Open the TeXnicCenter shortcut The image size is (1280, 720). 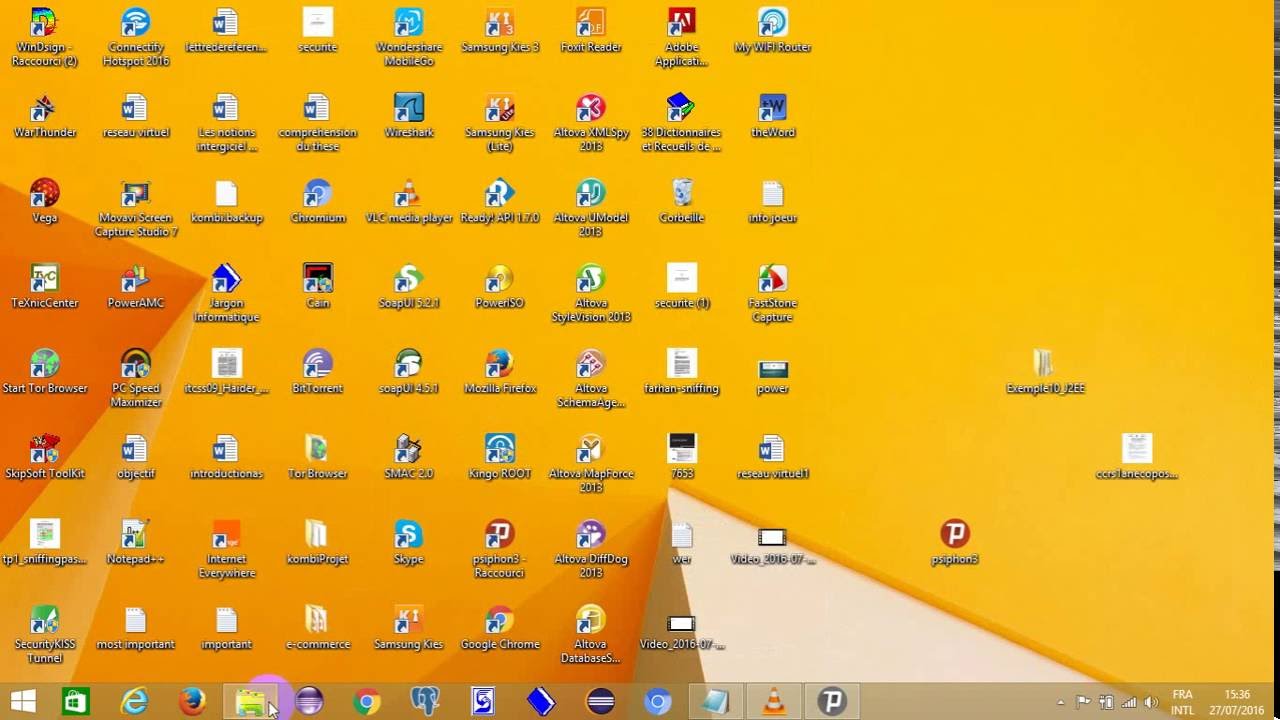click(44, 285)
